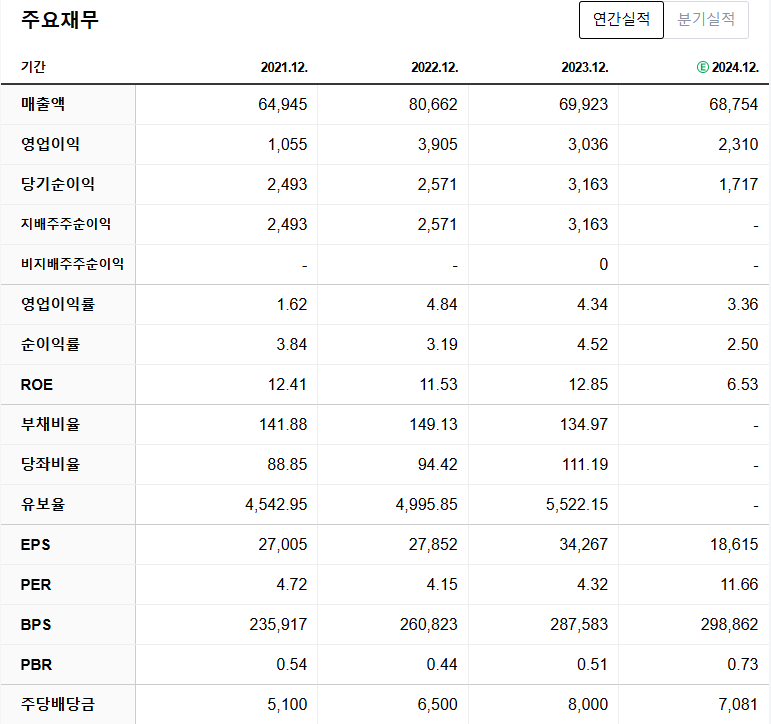Click the 비지배주주순이익 row label

tap(72, 264)
